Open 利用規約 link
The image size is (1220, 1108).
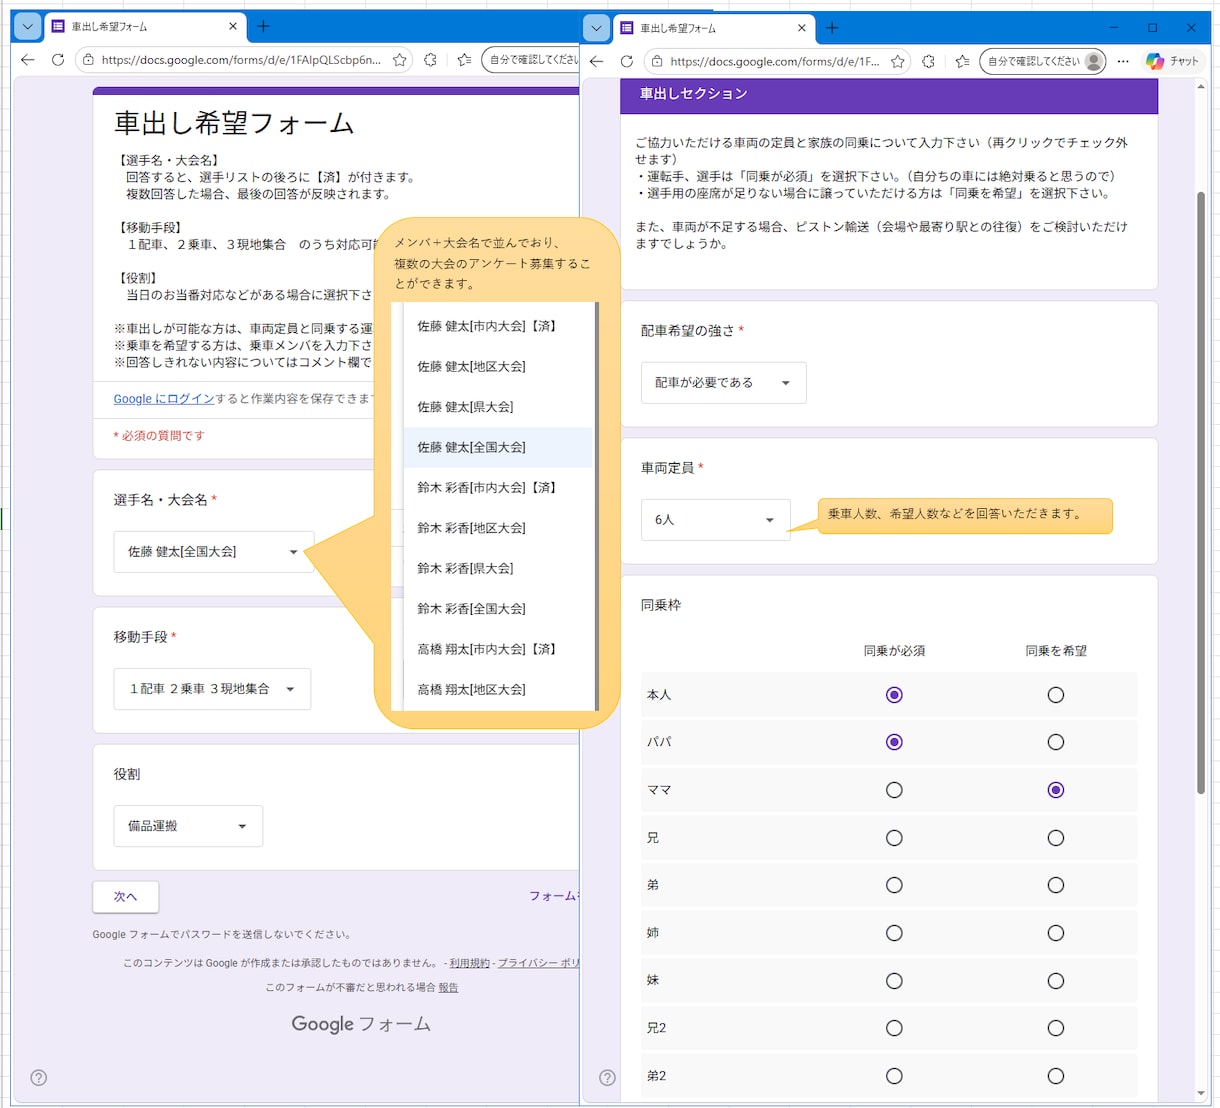(x=469, y=963)
